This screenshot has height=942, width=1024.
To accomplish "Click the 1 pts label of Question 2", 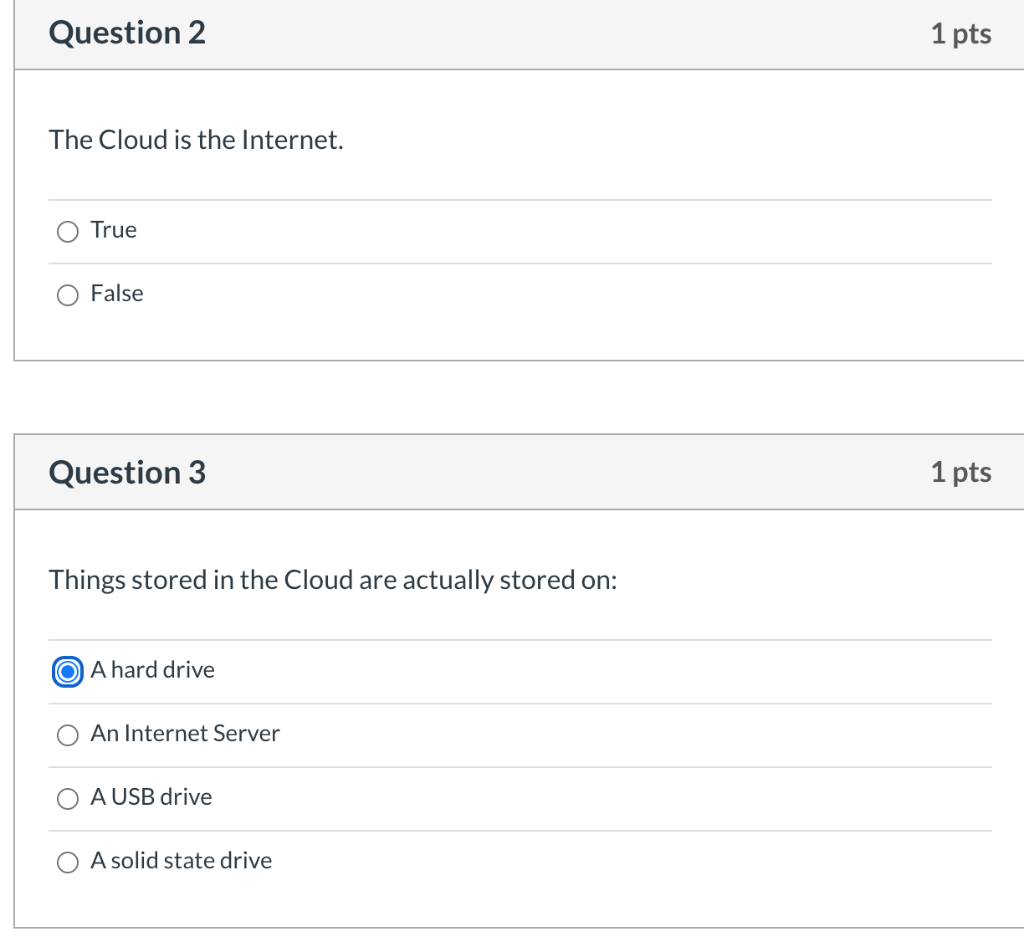I will tap(960, 34).
